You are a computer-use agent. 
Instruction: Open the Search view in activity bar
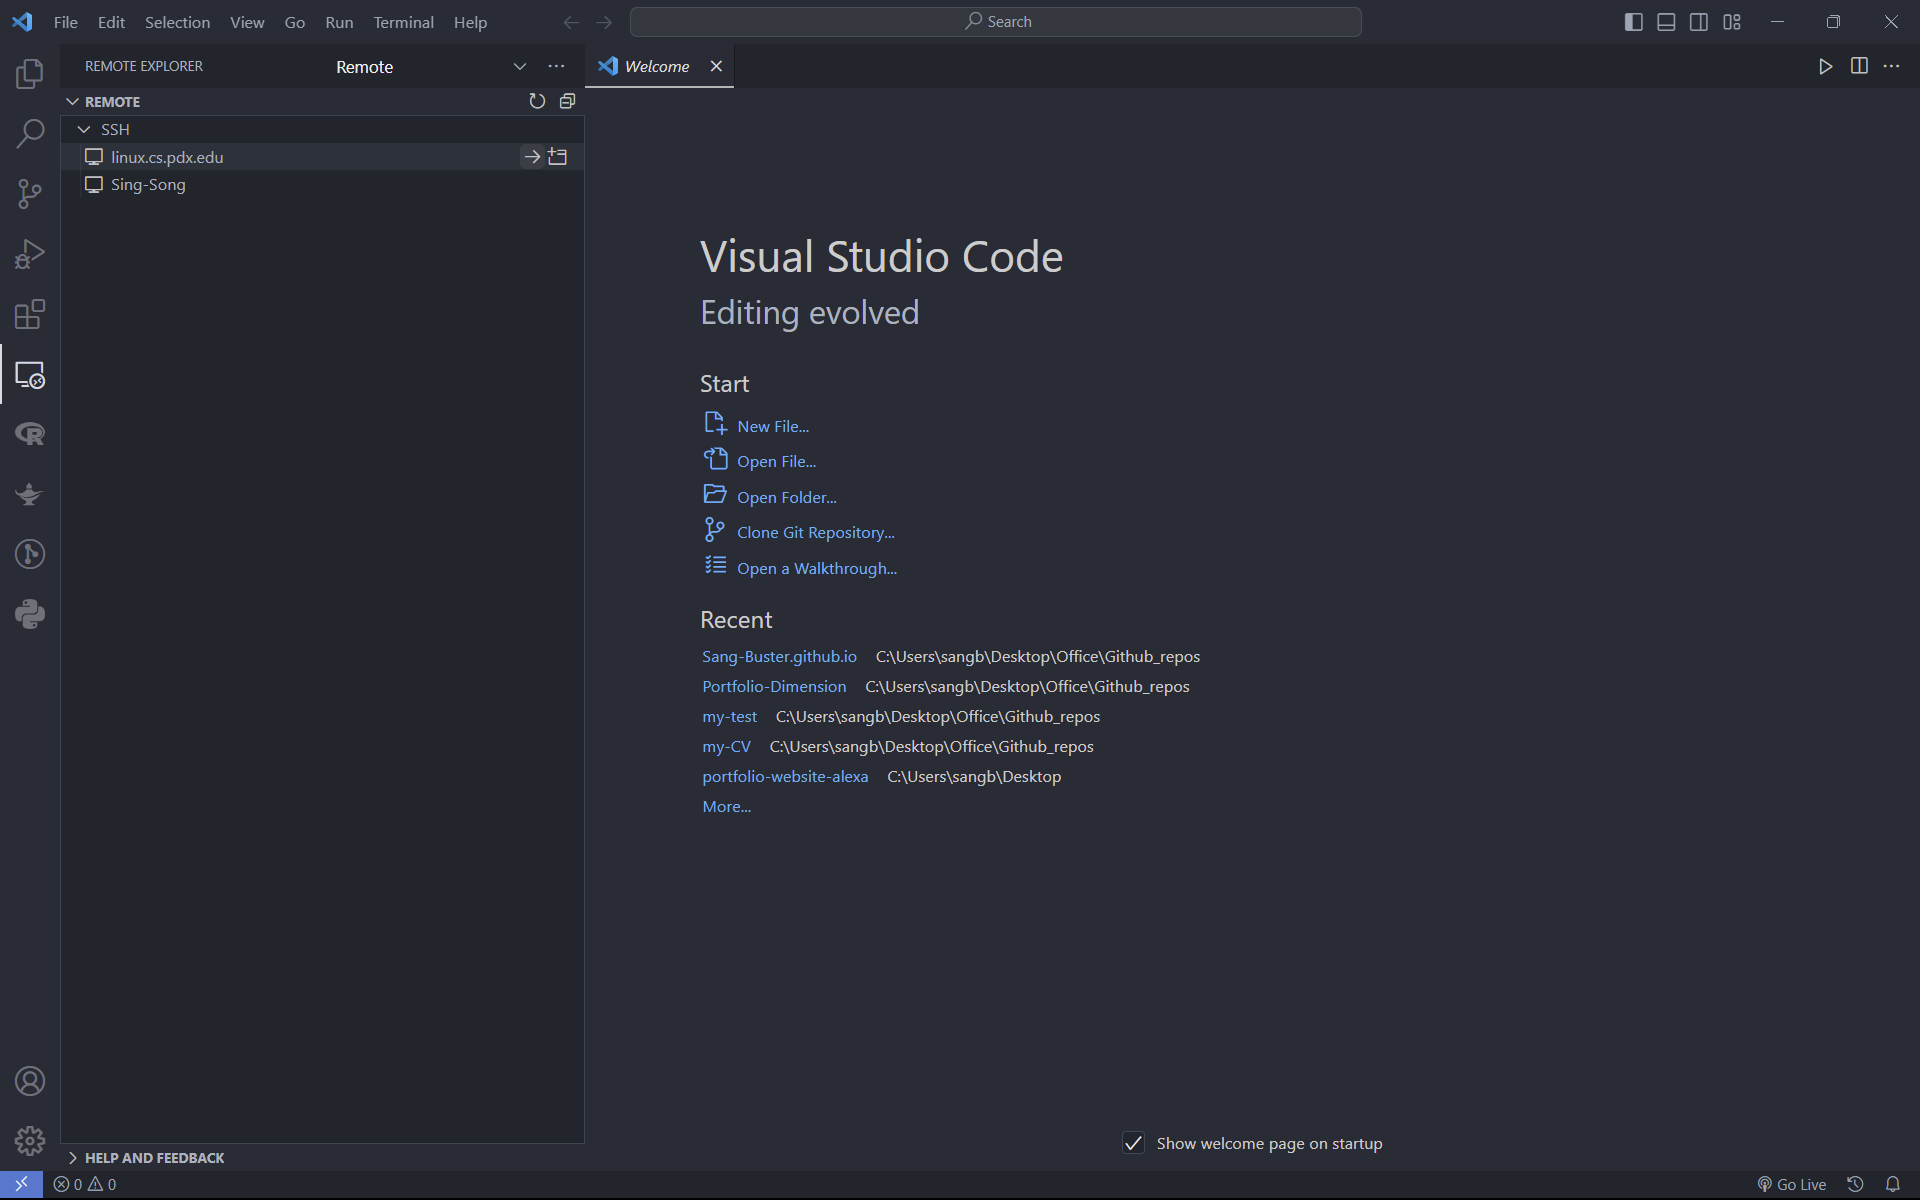click(x=30, y=133)
